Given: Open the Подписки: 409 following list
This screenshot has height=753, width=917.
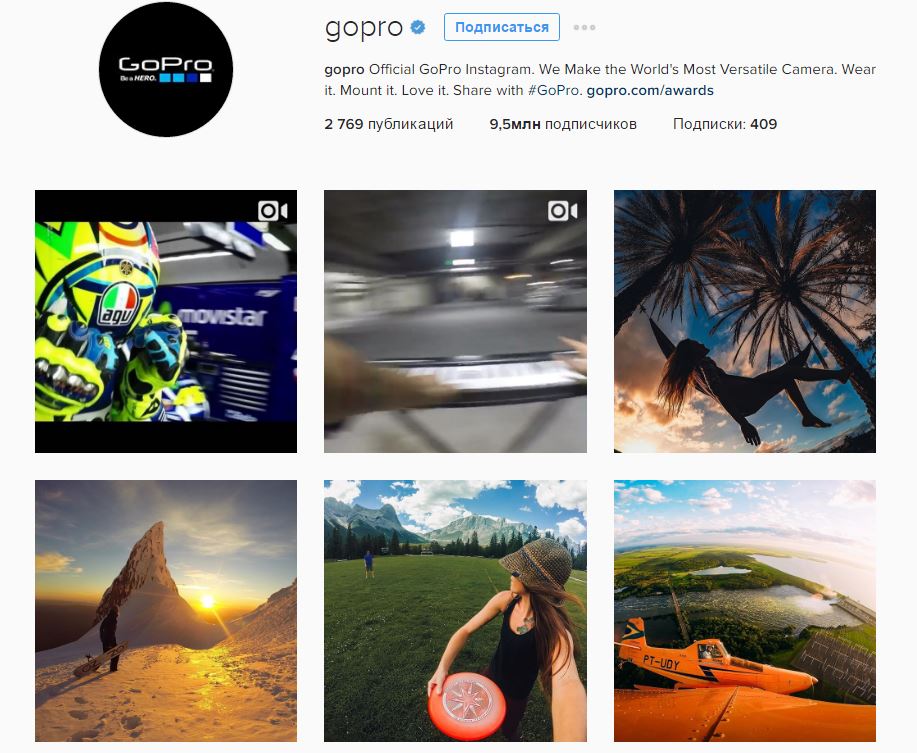Looking at the screenshot, I should [x=725, y=124].
